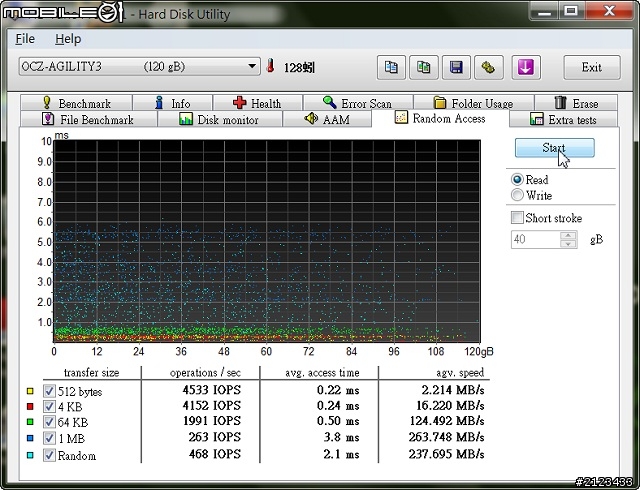Viewport: 640px width, 490px height.
Task: Click the 128 temperature reading
Action: point(299,67)
